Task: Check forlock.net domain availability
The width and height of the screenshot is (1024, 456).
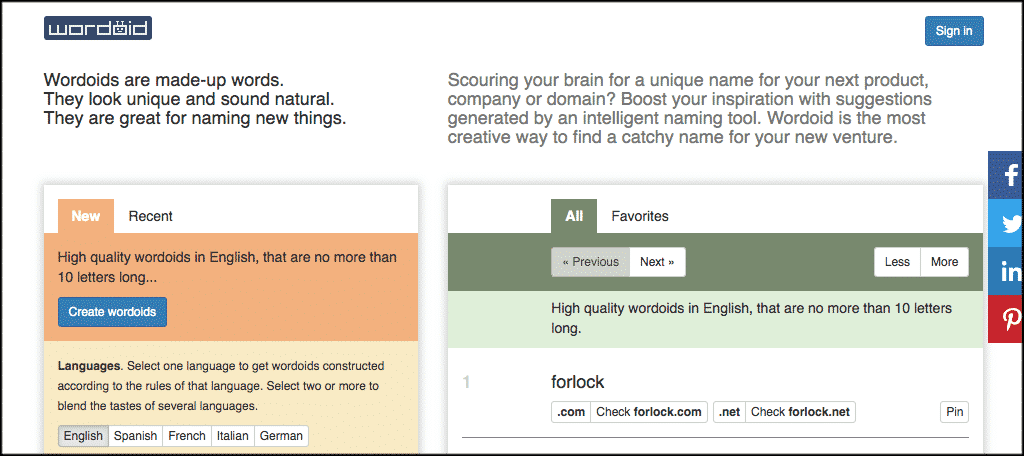Action: pos(801,412)
